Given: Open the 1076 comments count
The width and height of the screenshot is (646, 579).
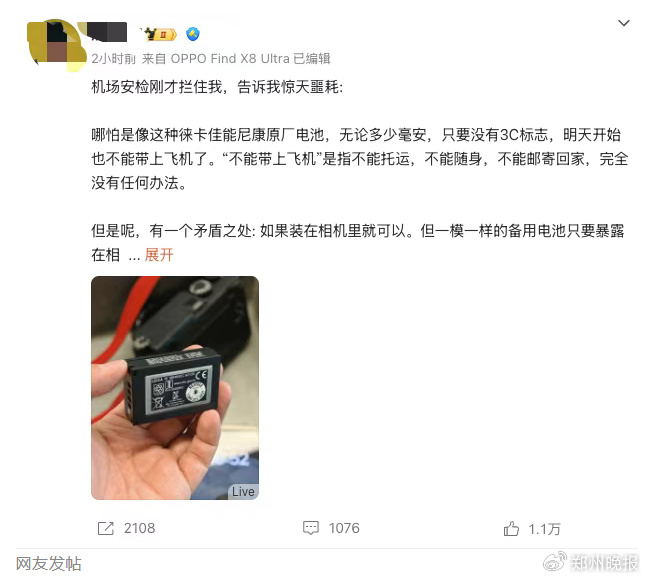Looking at the screenshot, I should (344, 528).
